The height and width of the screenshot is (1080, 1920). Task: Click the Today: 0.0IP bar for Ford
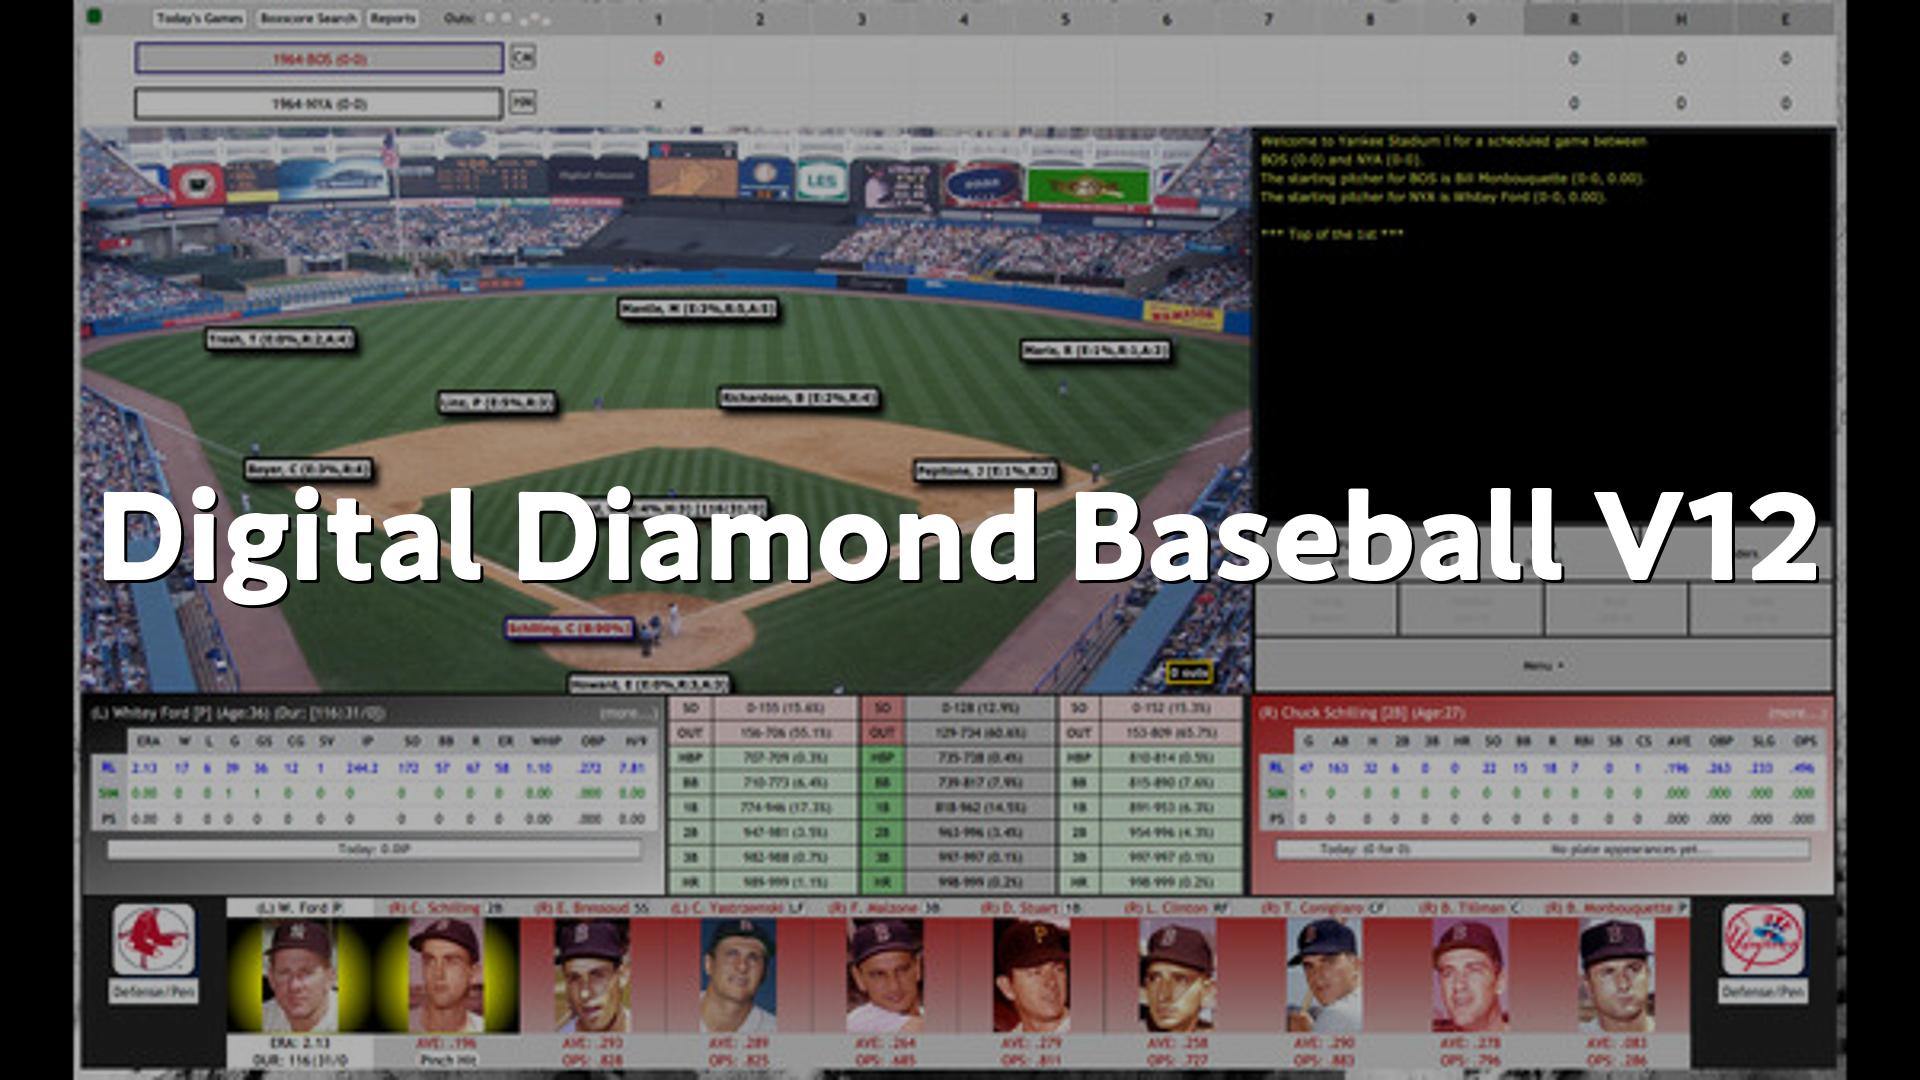(374, 850)
